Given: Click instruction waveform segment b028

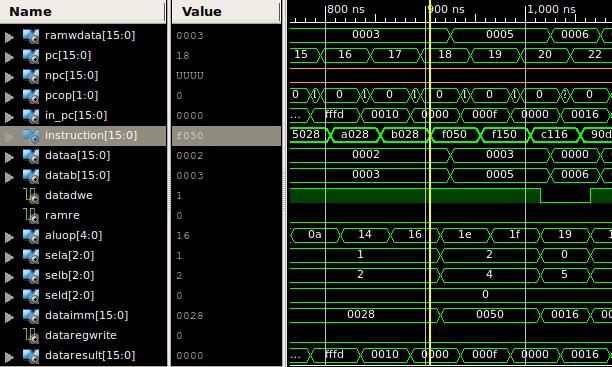Looking at the screenshot, I should 405,134.
